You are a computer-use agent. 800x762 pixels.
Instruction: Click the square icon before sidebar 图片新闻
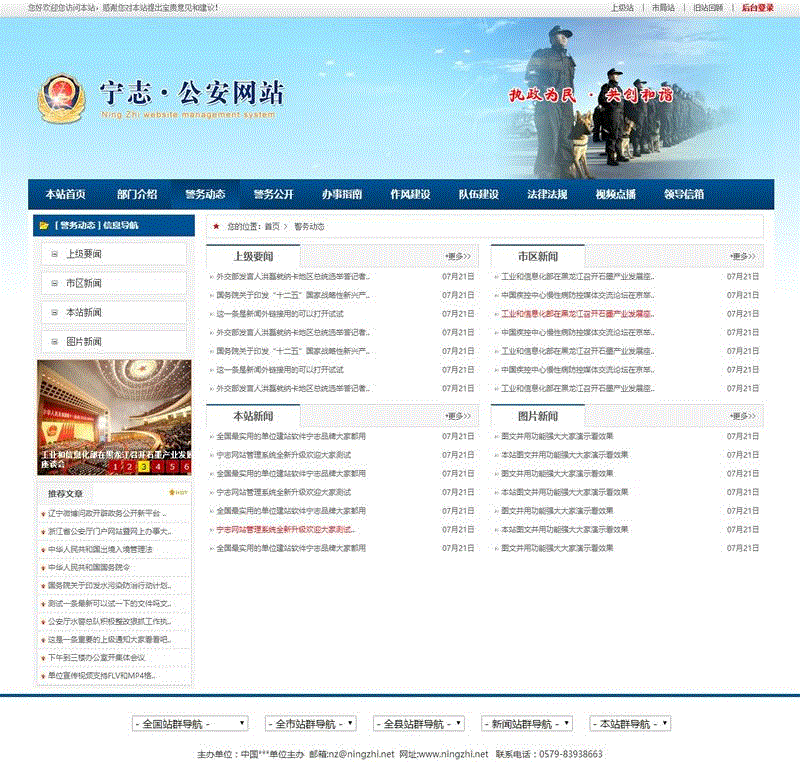55,342
